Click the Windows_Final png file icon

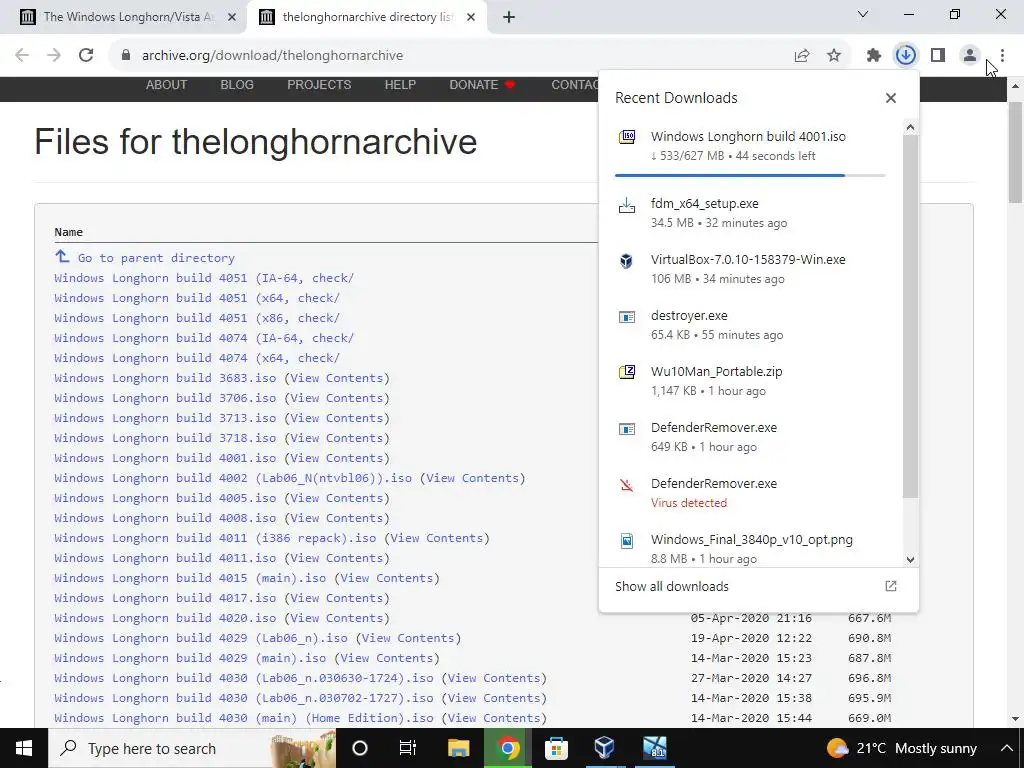pos(627,541)
